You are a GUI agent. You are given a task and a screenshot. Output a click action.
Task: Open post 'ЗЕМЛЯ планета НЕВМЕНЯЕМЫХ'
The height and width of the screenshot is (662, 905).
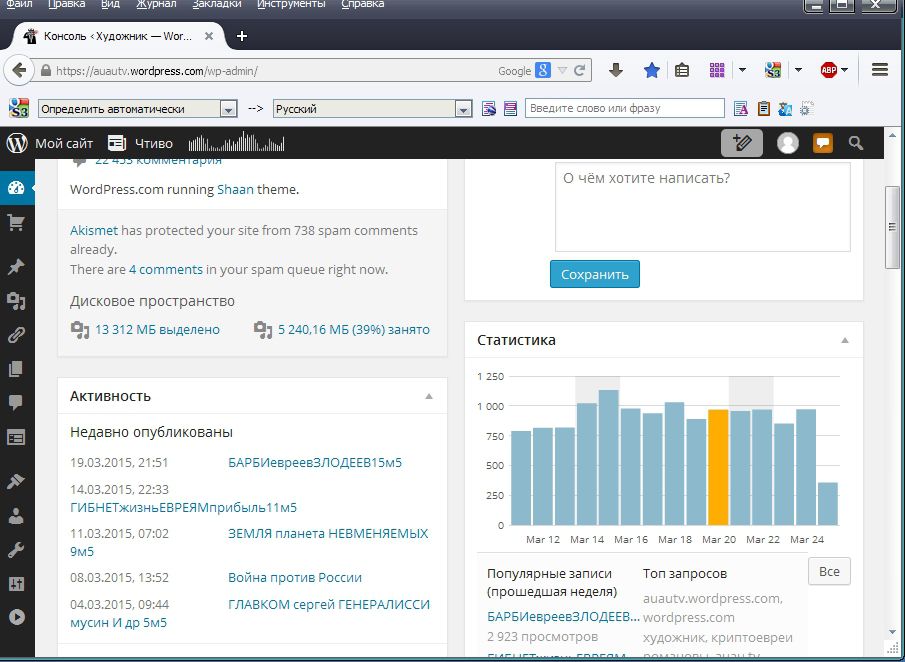tap(328, 533)
